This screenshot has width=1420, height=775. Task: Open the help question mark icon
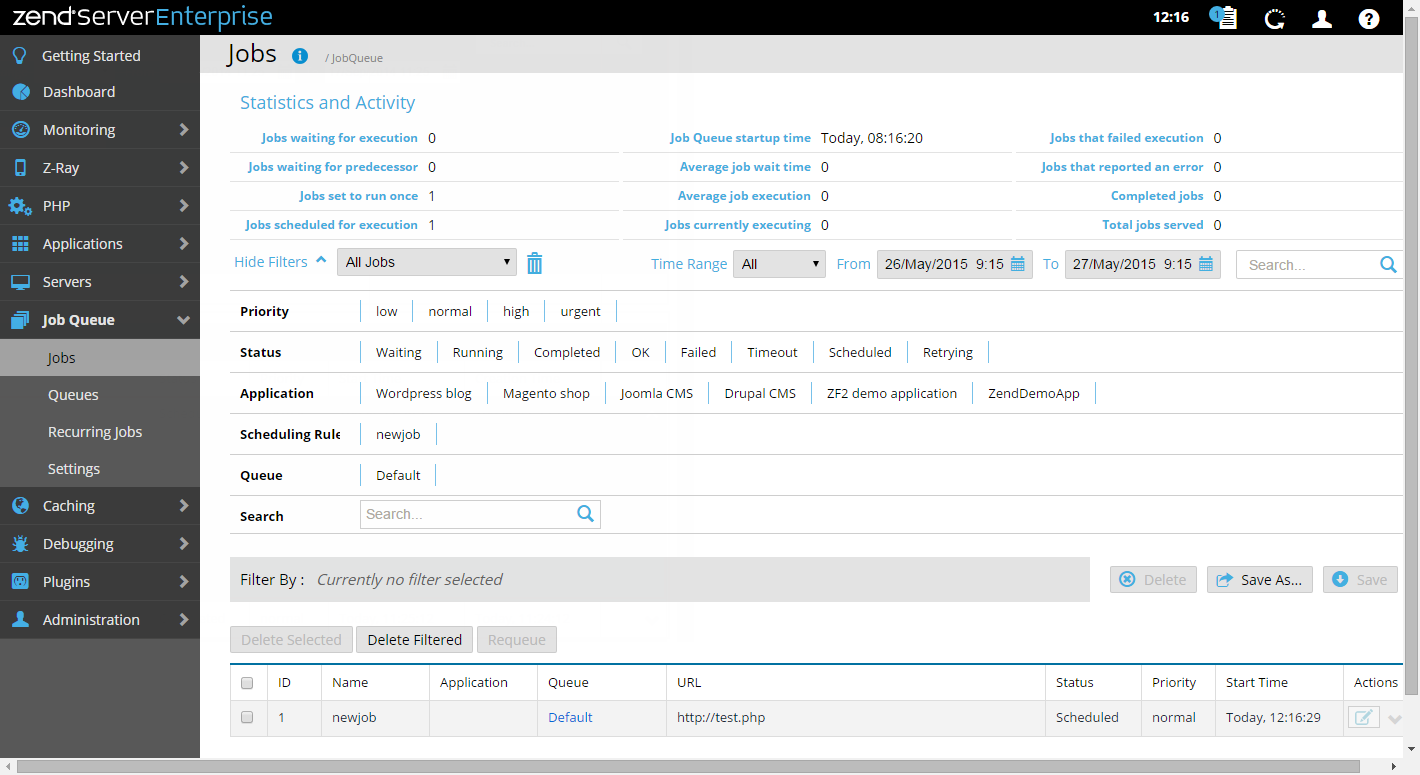click(1368, 18)
